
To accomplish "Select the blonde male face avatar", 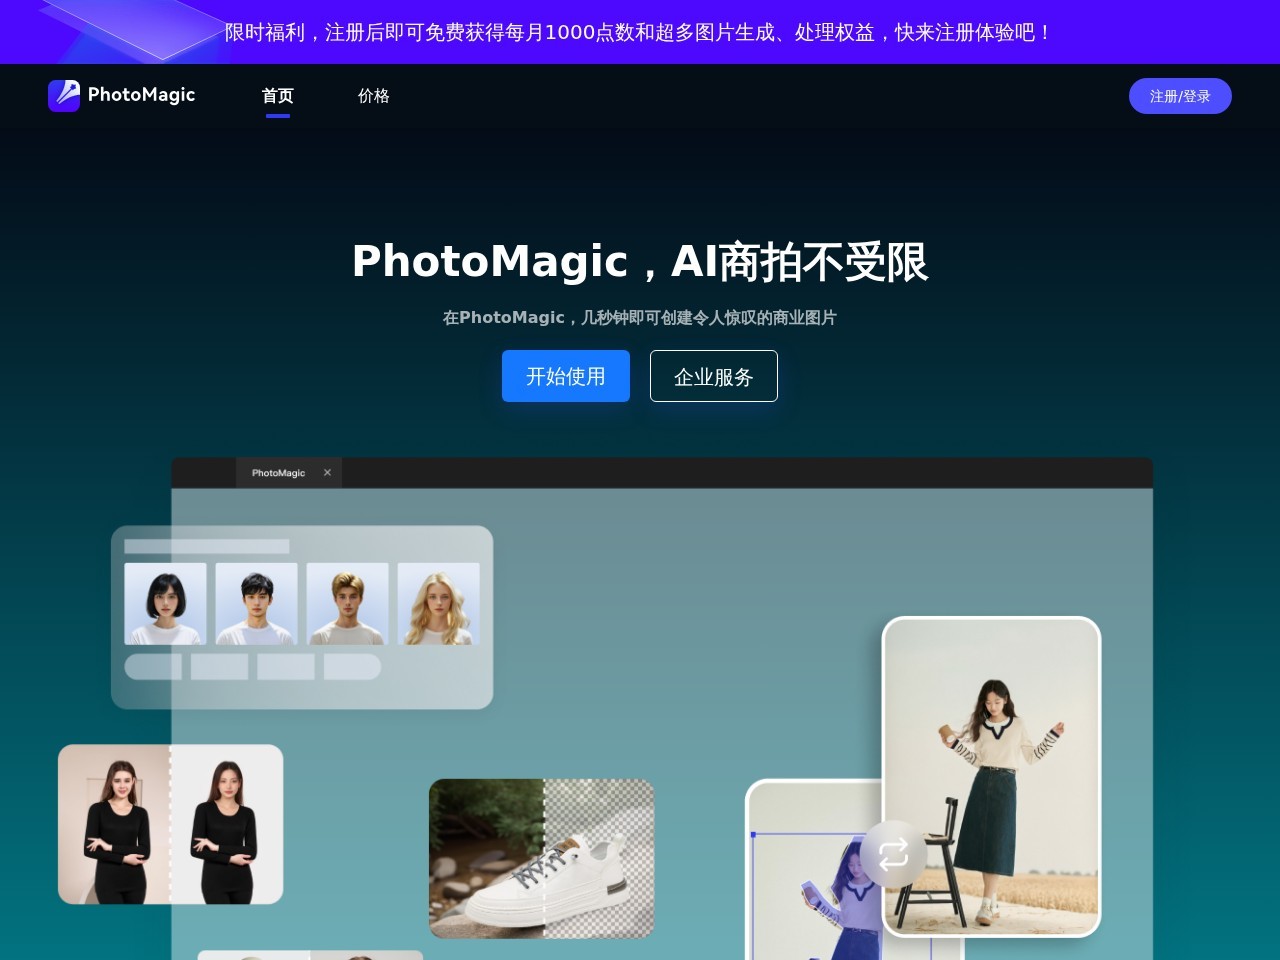I will coord(347,602).
